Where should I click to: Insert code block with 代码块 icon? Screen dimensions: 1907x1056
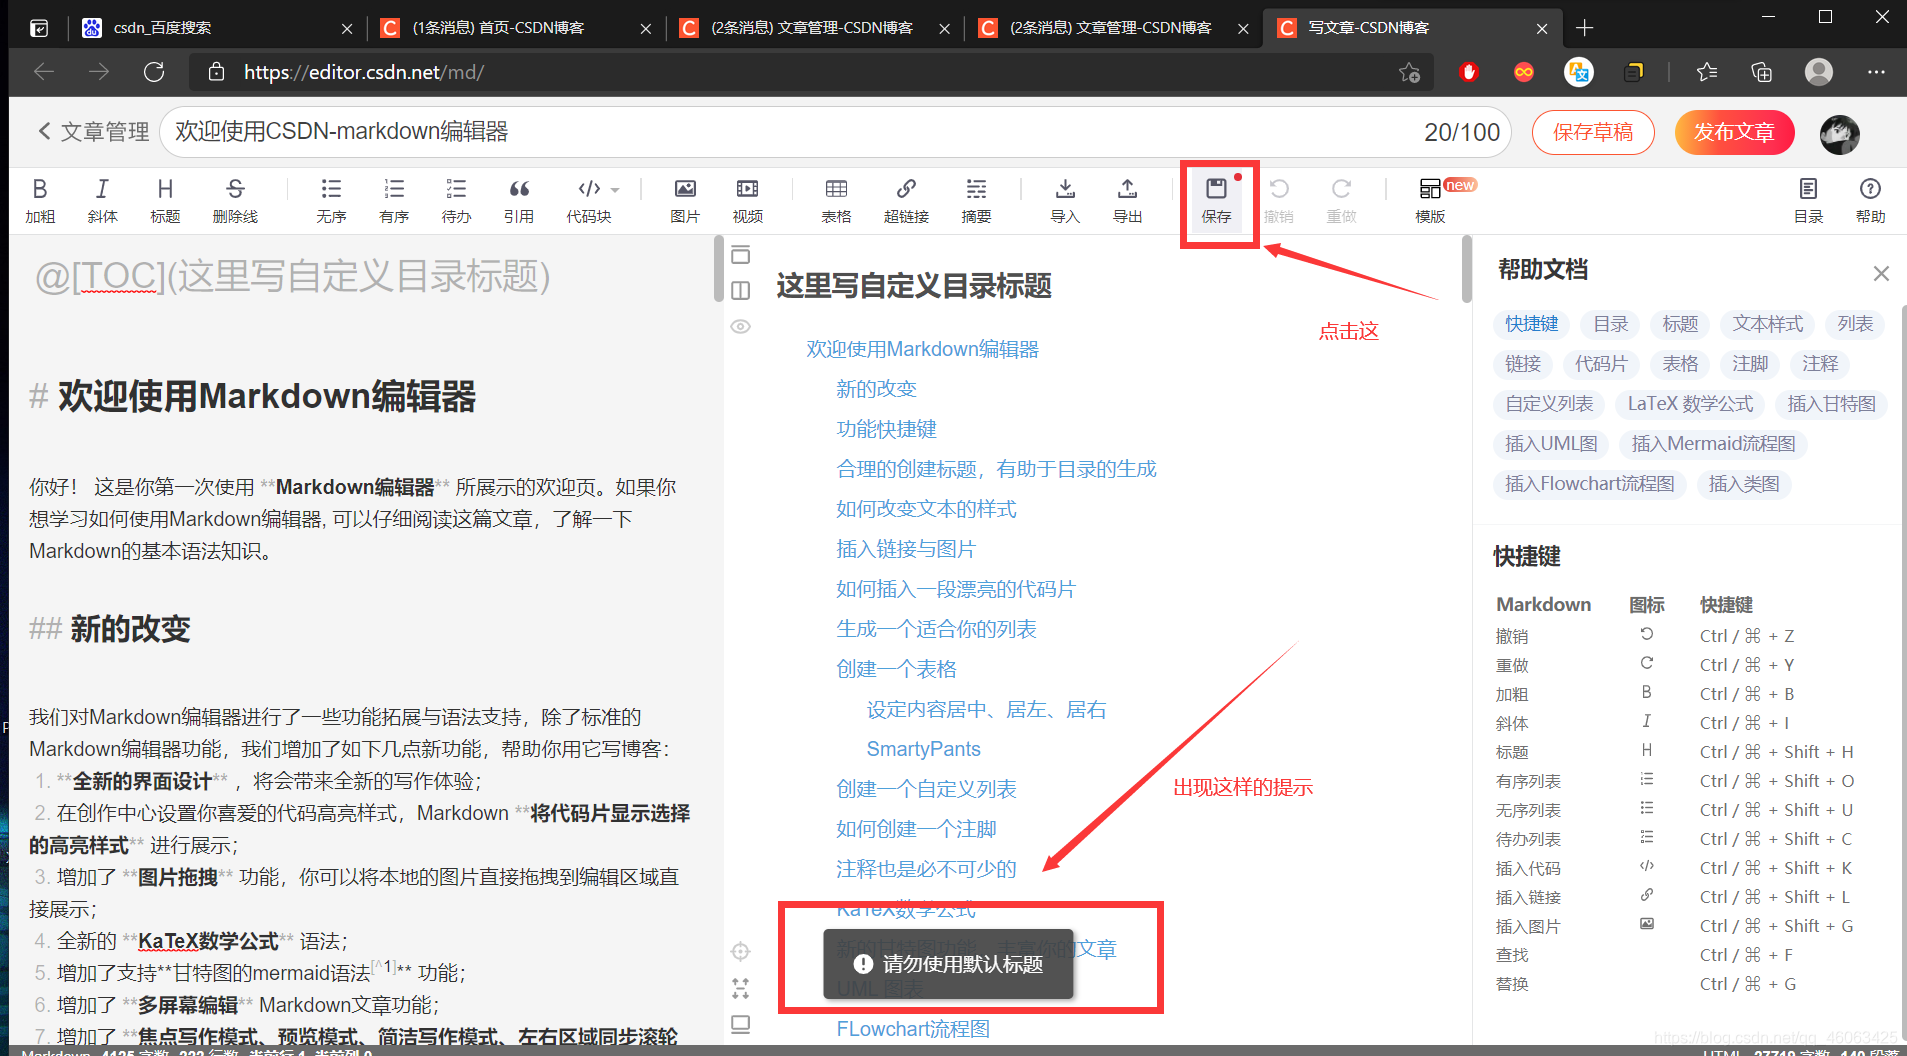point(589,200)
